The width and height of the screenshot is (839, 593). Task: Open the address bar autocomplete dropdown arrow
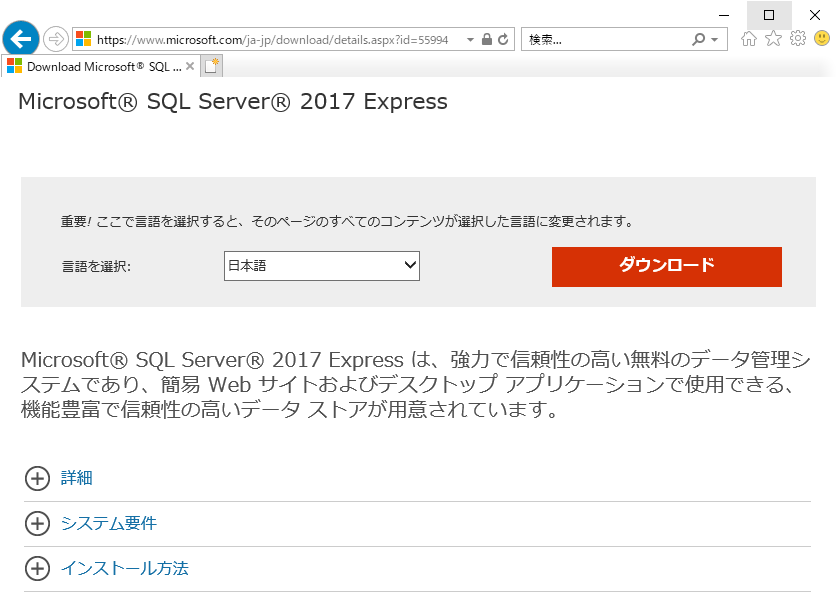coord(470,40)
